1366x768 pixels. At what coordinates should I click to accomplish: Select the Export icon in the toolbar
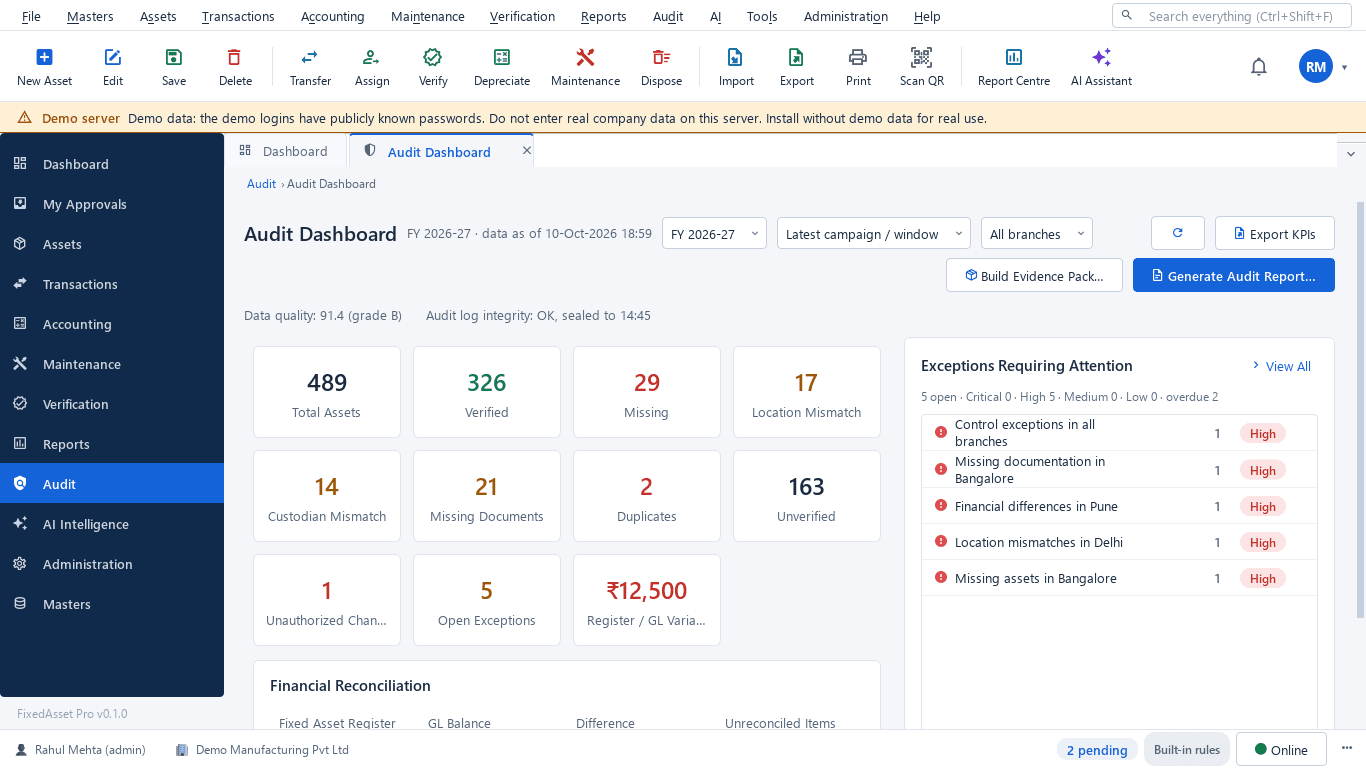(796, 68)
